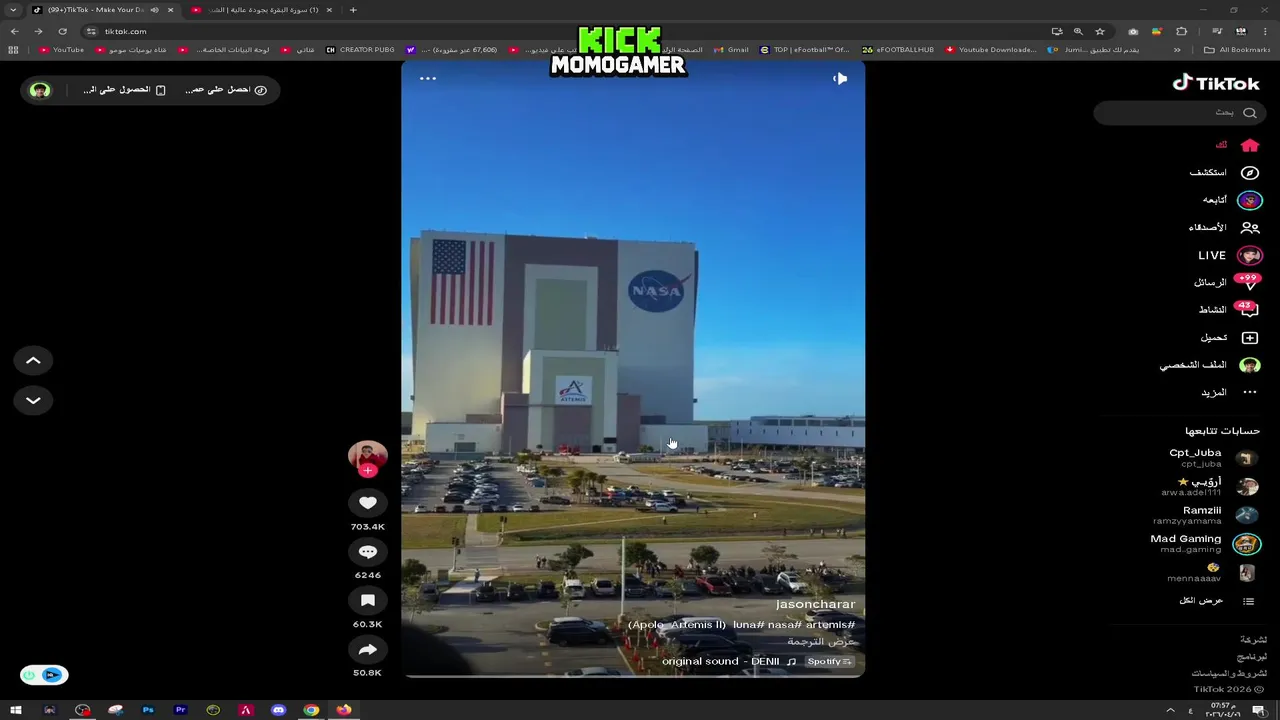
Task: Open the Ramziii followed account
Action: point(1205,515)
